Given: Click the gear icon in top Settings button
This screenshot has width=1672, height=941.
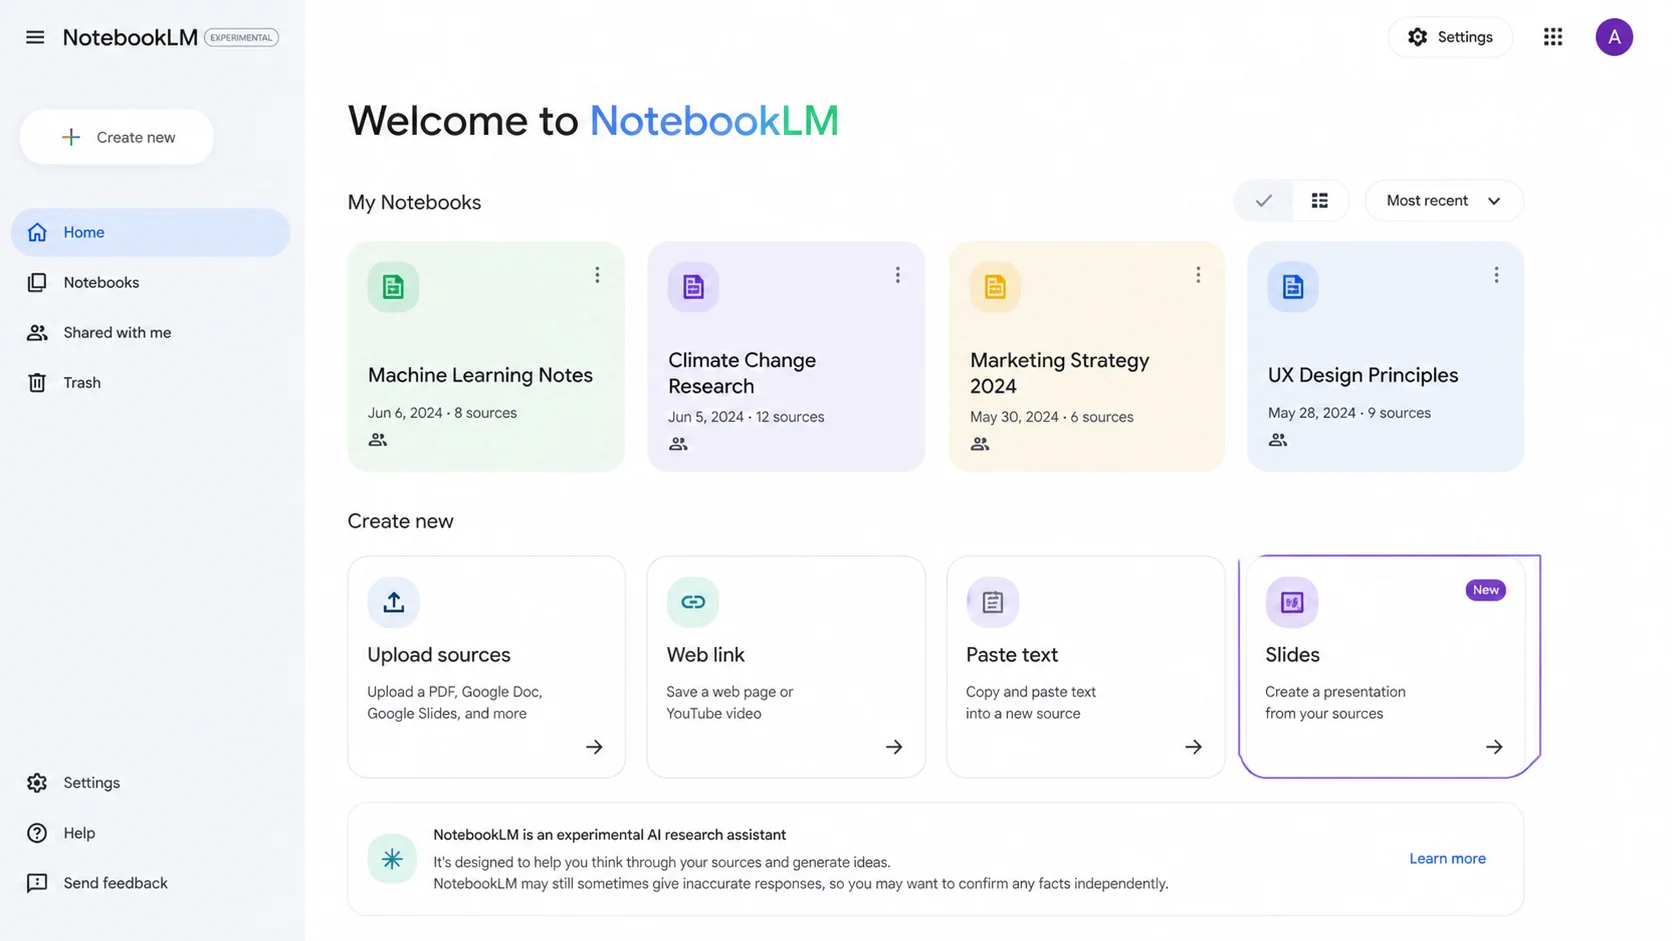Looking at the screenshot, I should [1417, 37].
